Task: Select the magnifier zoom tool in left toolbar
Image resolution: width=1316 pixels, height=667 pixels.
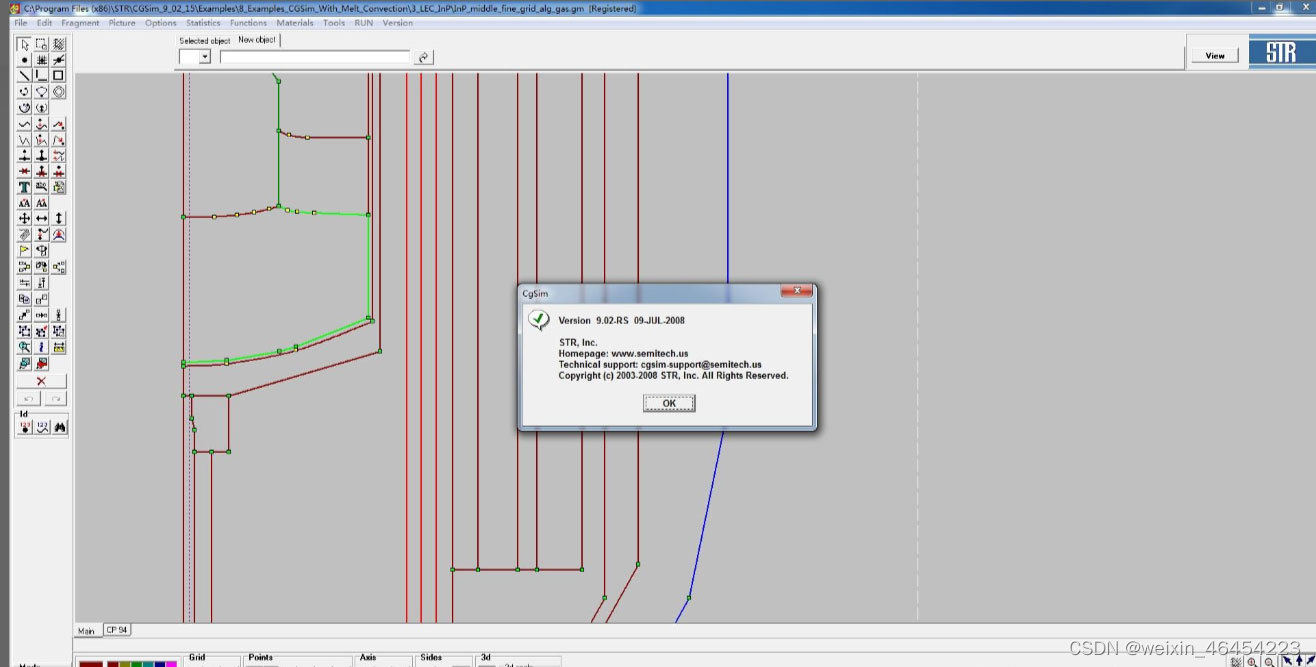Action: [x=24, y=347]
